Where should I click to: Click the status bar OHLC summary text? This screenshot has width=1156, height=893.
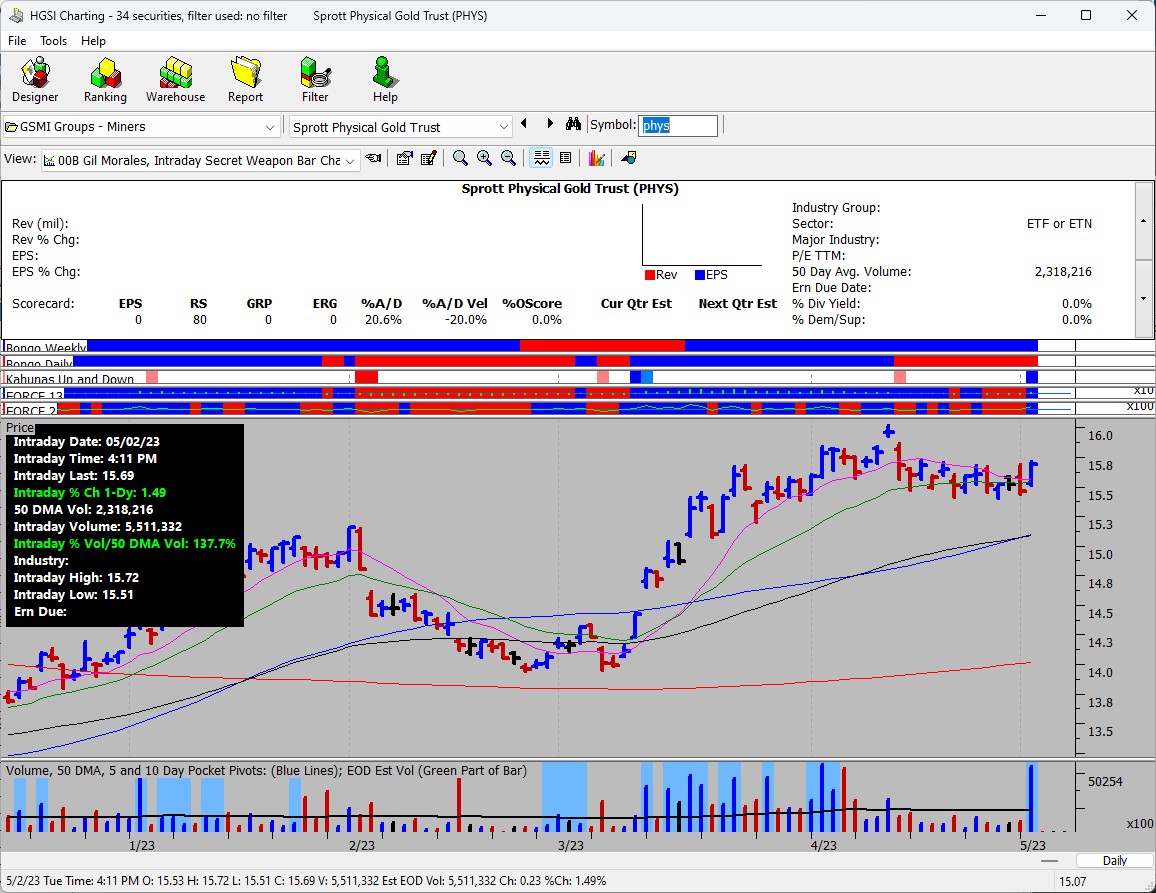(x=306, y=880)
